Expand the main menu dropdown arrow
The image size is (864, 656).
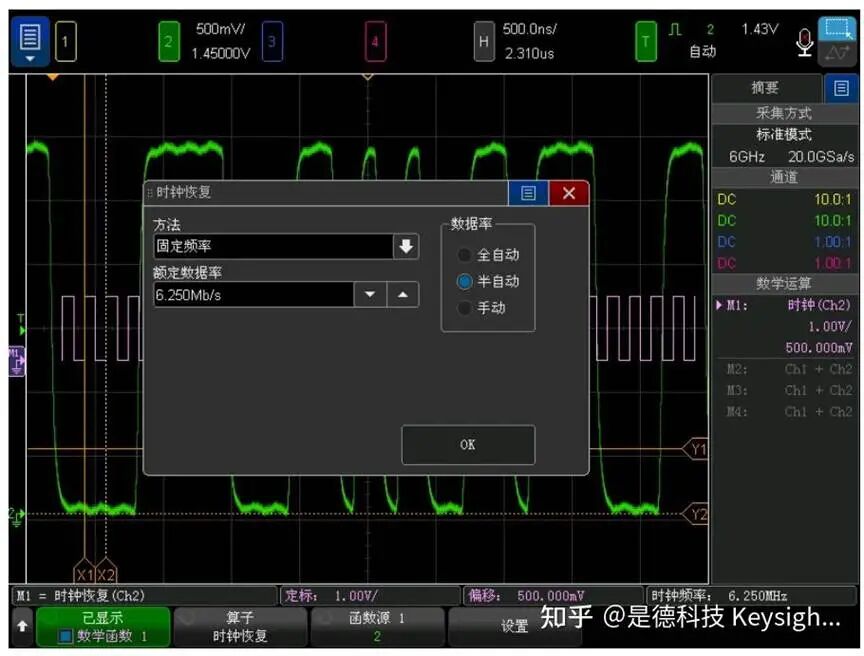pos(30,59)
